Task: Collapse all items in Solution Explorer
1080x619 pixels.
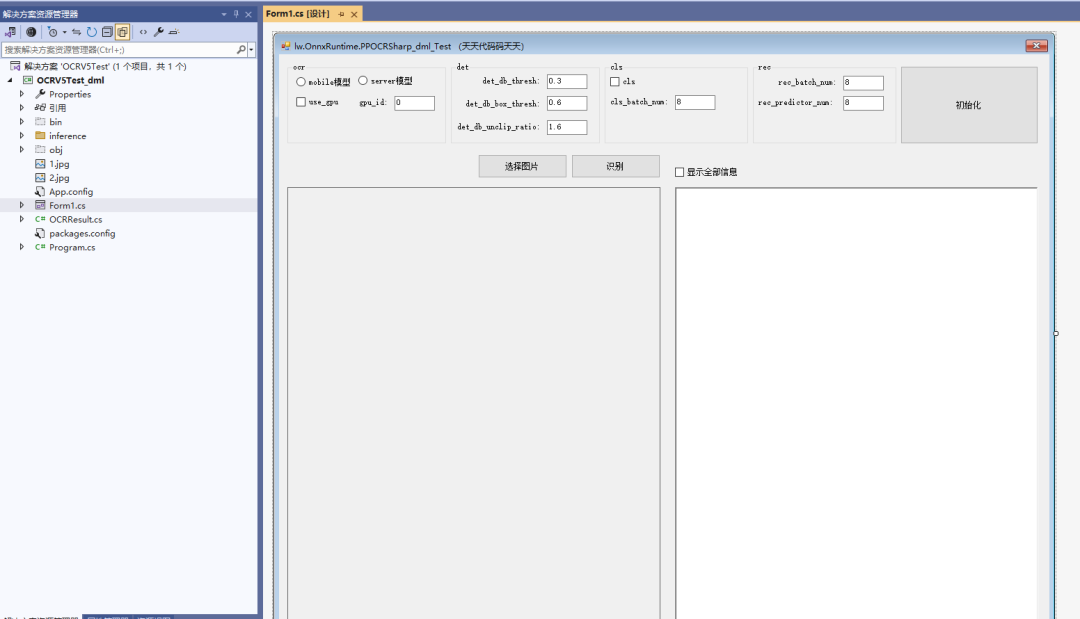Action: [x=107, y=32]
